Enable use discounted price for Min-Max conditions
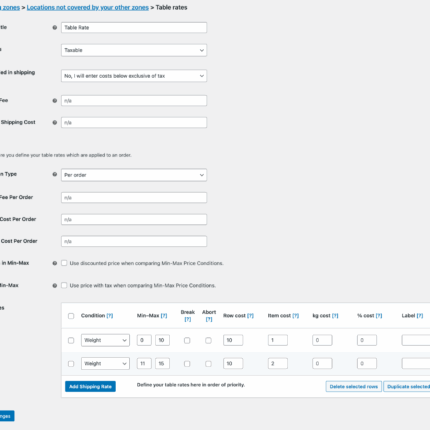Screen dimensions: 430x430 click(x=64, y=263)
